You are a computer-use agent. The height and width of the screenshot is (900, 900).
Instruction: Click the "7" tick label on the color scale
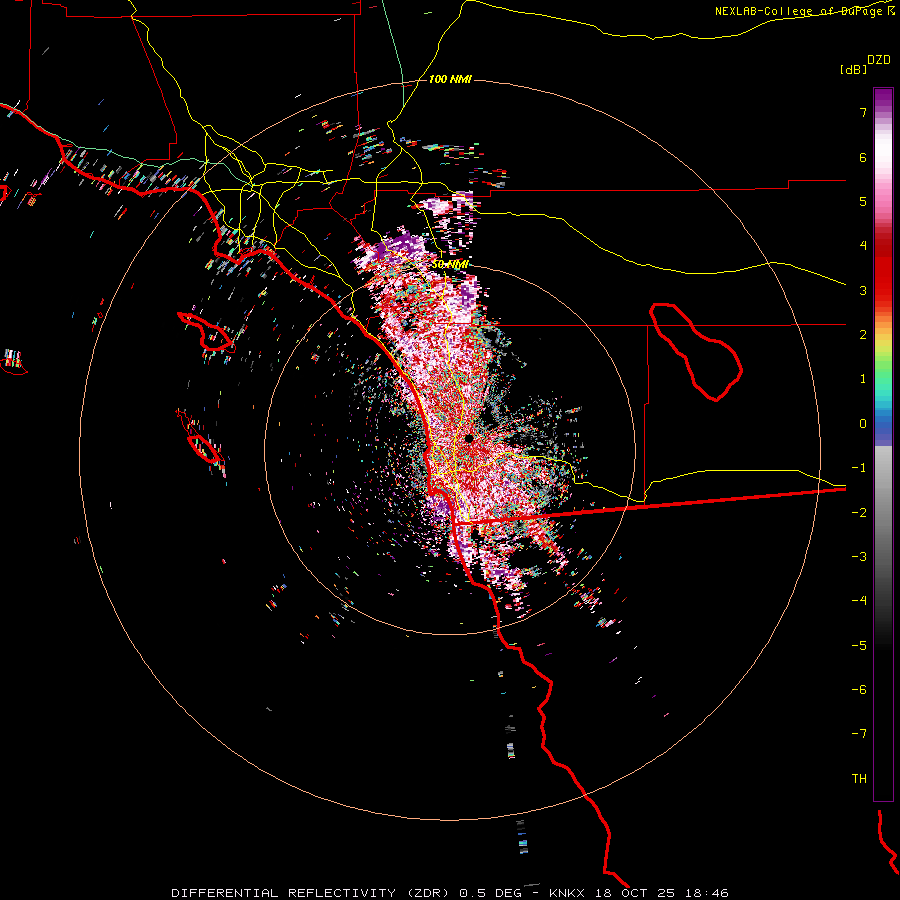click(863, 112)
